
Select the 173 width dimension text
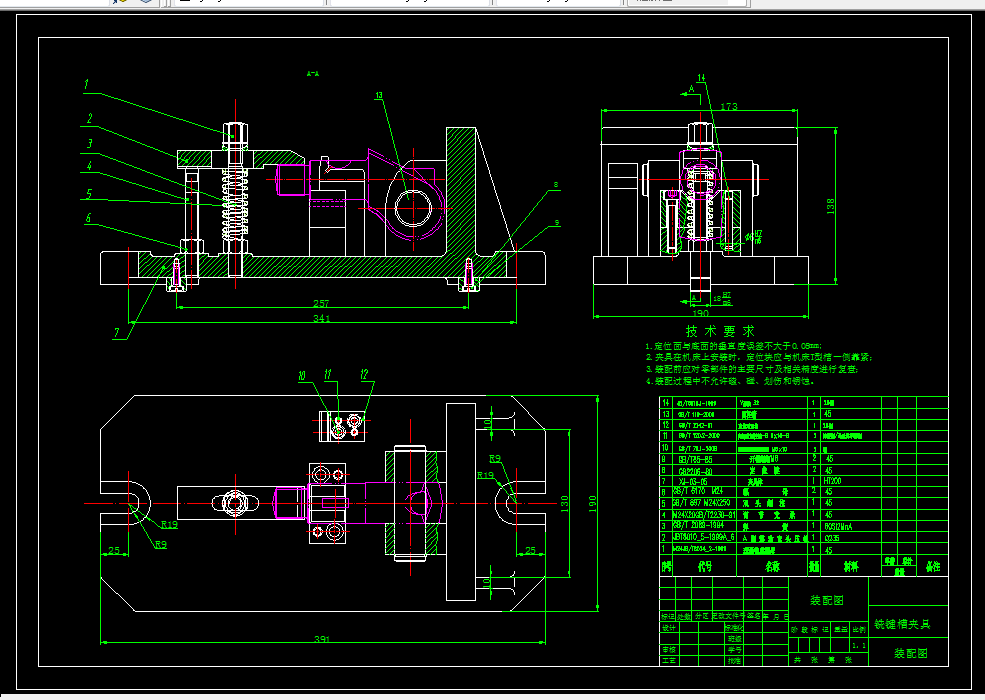[729, 107]
